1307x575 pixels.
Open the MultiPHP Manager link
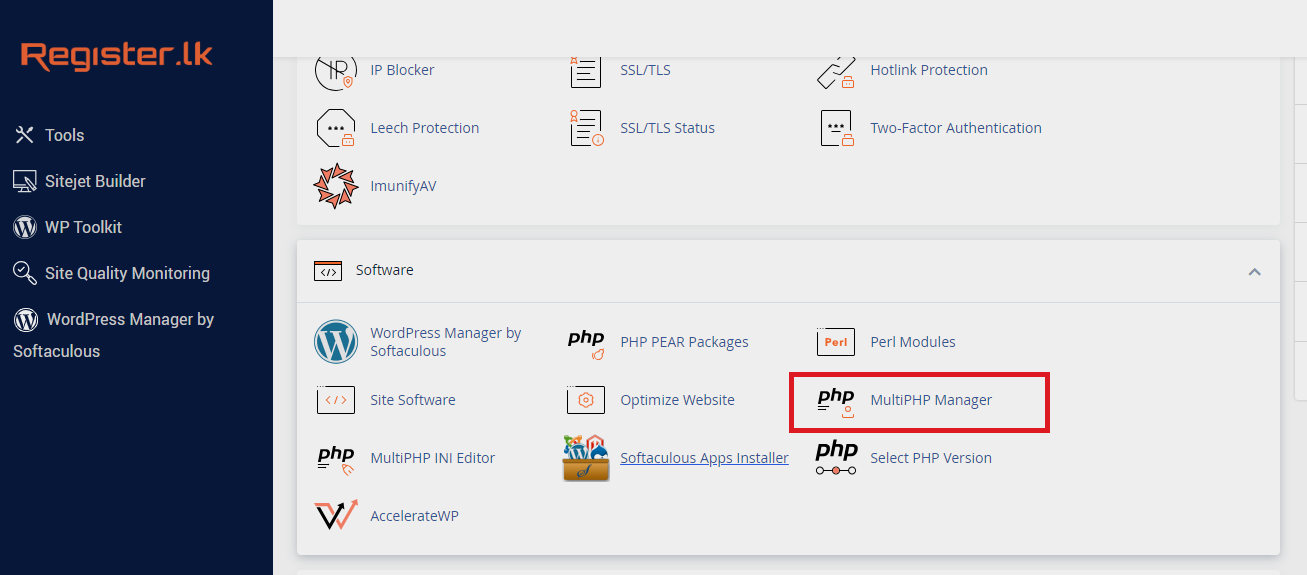coord(931,400)
